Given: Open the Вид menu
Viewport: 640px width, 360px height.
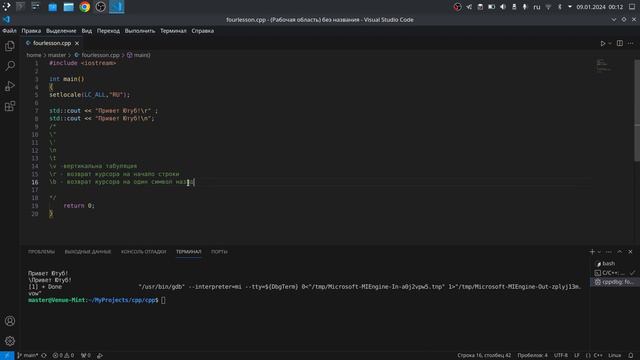Looking at the screenshot, I should (x=87, y=31).
